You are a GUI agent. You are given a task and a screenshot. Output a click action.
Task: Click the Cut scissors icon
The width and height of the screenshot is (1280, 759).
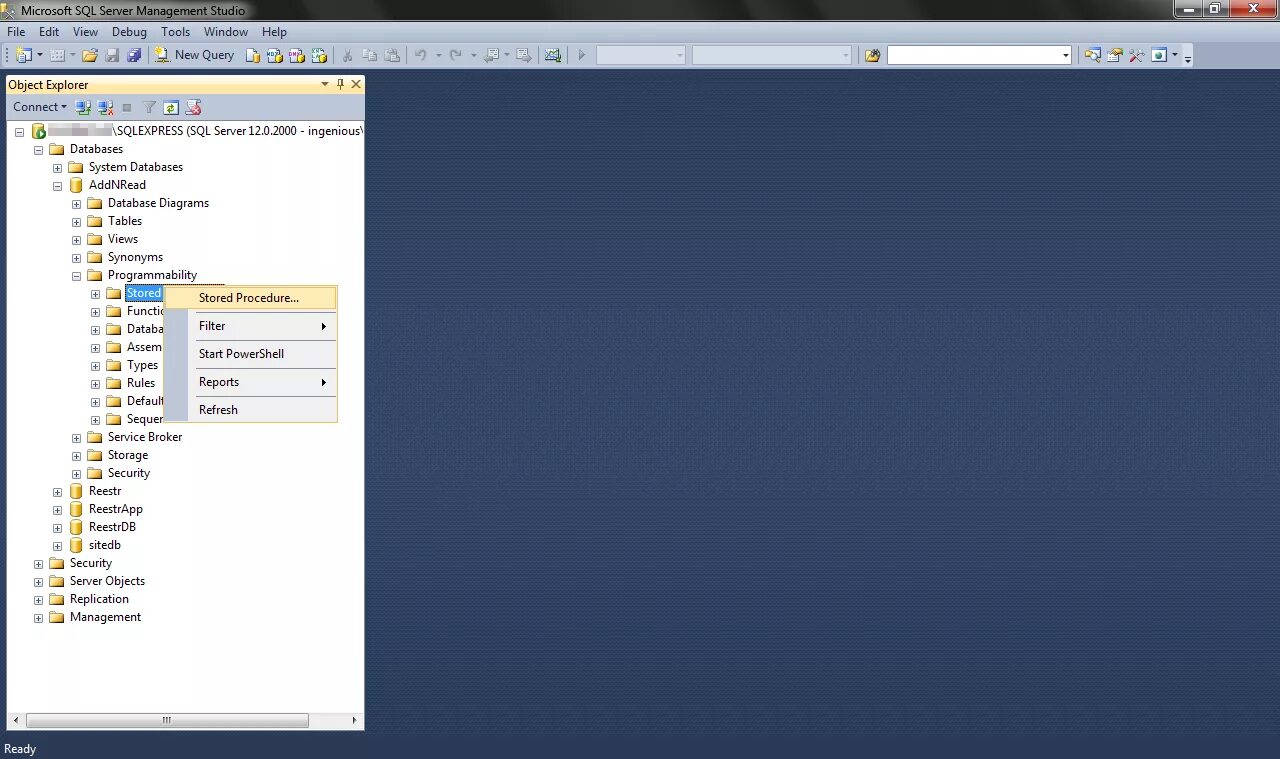click(x=348, y=55)
